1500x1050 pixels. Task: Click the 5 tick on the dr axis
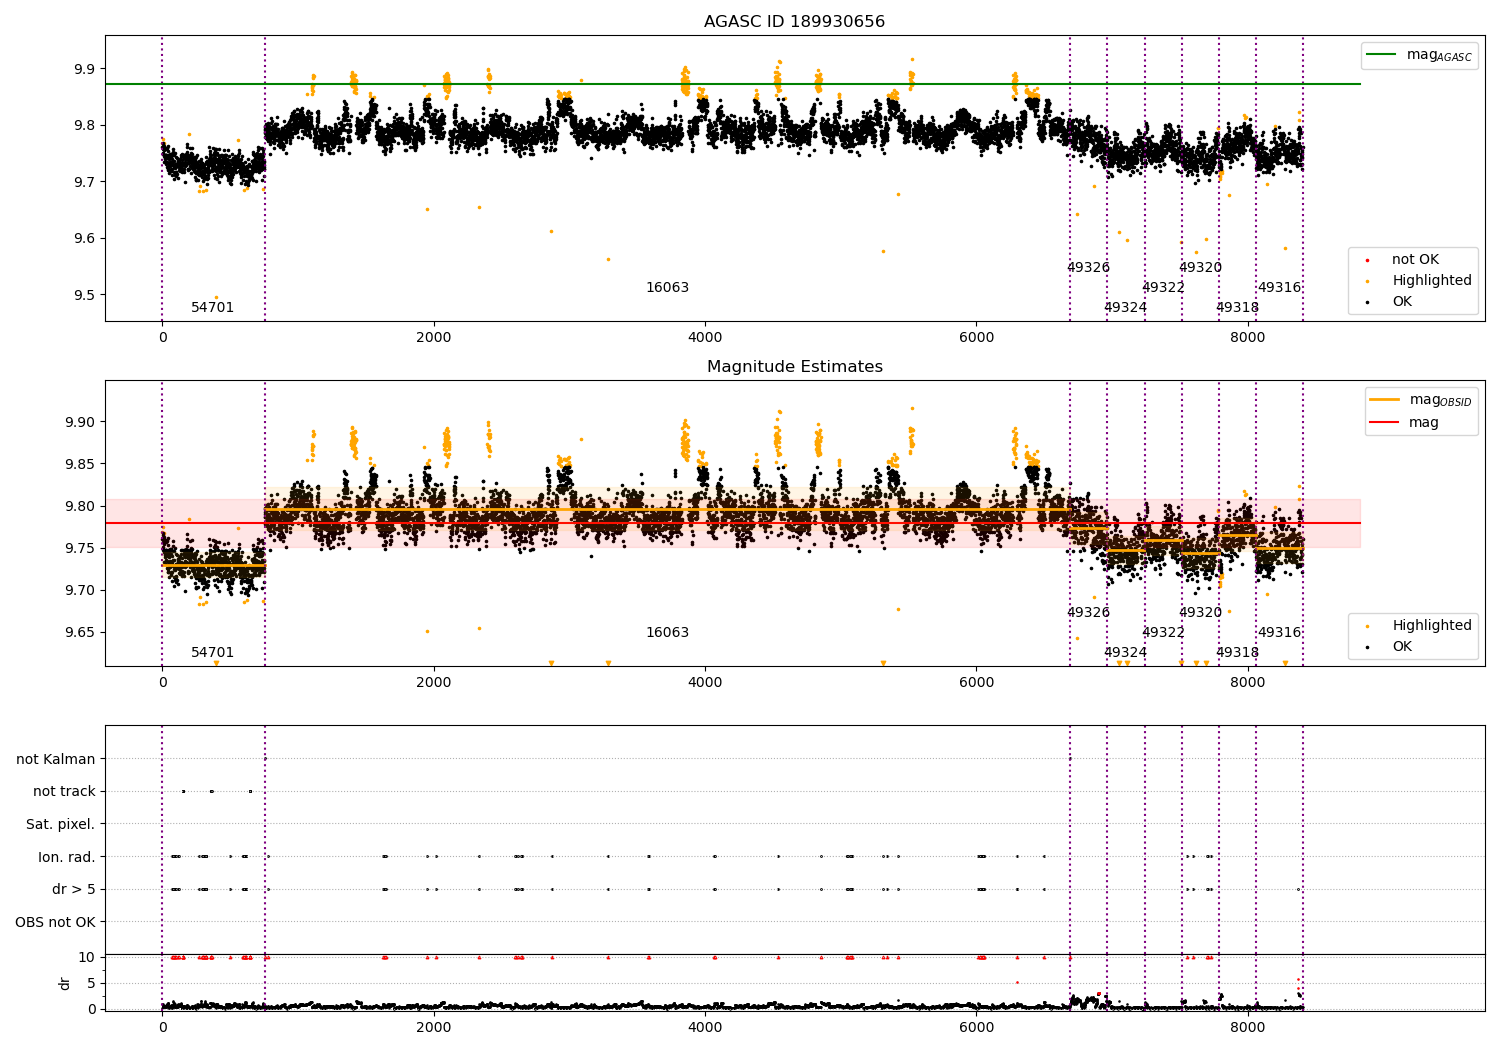tap(91, 983)
